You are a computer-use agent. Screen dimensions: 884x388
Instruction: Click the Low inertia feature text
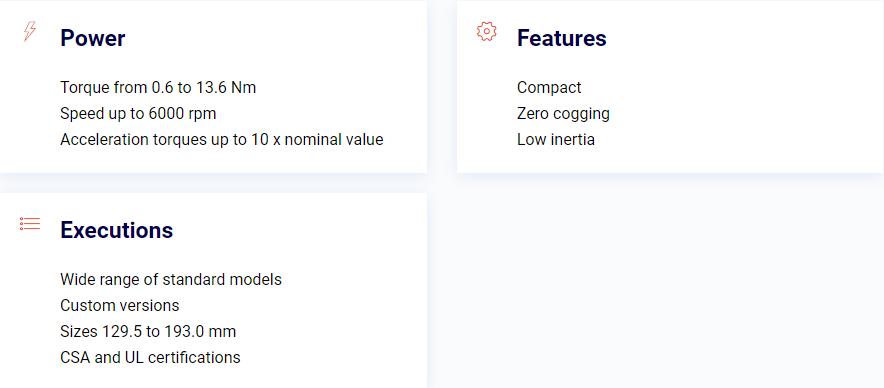tap(556, 139)
